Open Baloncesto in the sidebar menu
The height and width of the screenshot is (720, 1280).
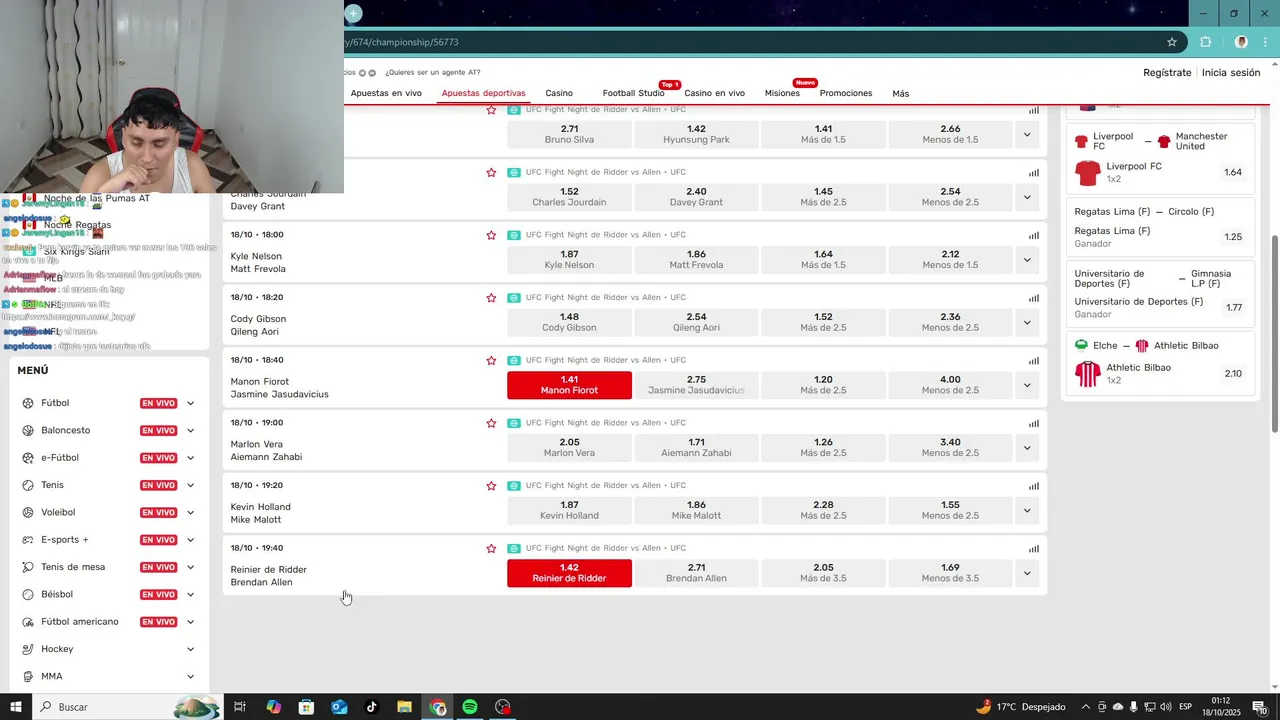pos(66,430)
